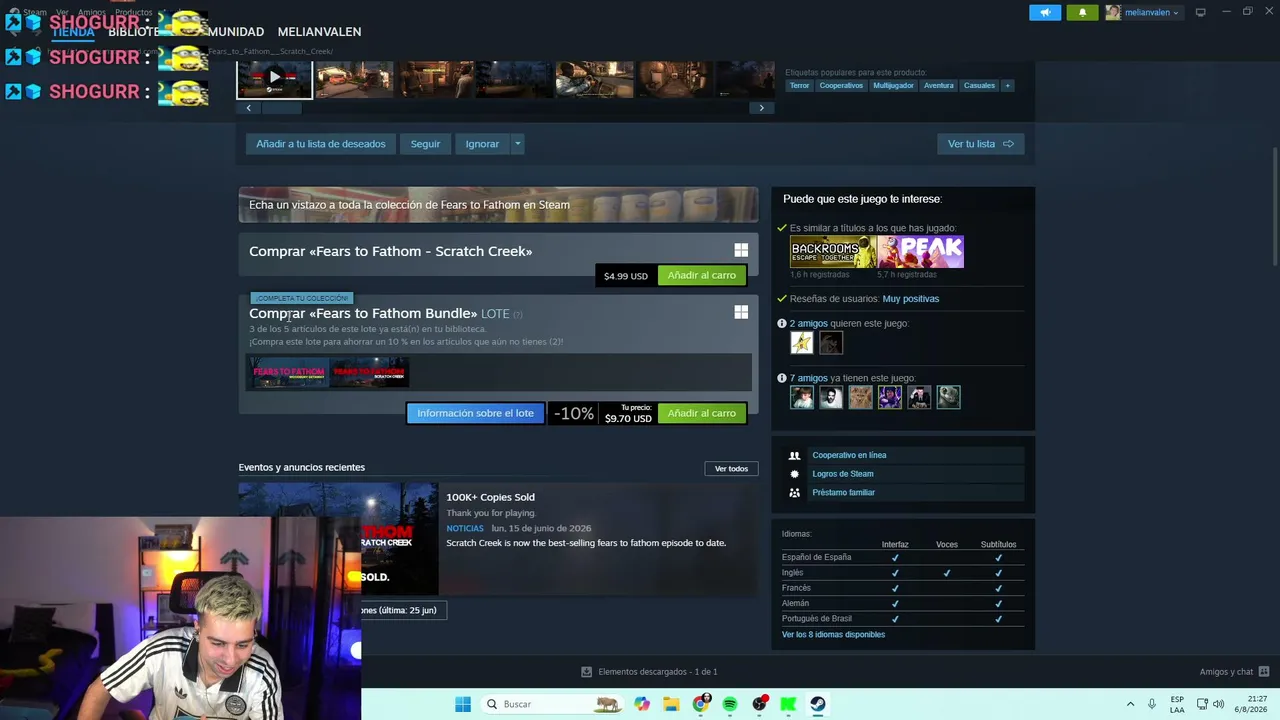The width and height of the screenshot is (1280, 720).
Task: Click the Muy positivas reviews link
Action: click(910, 299)
